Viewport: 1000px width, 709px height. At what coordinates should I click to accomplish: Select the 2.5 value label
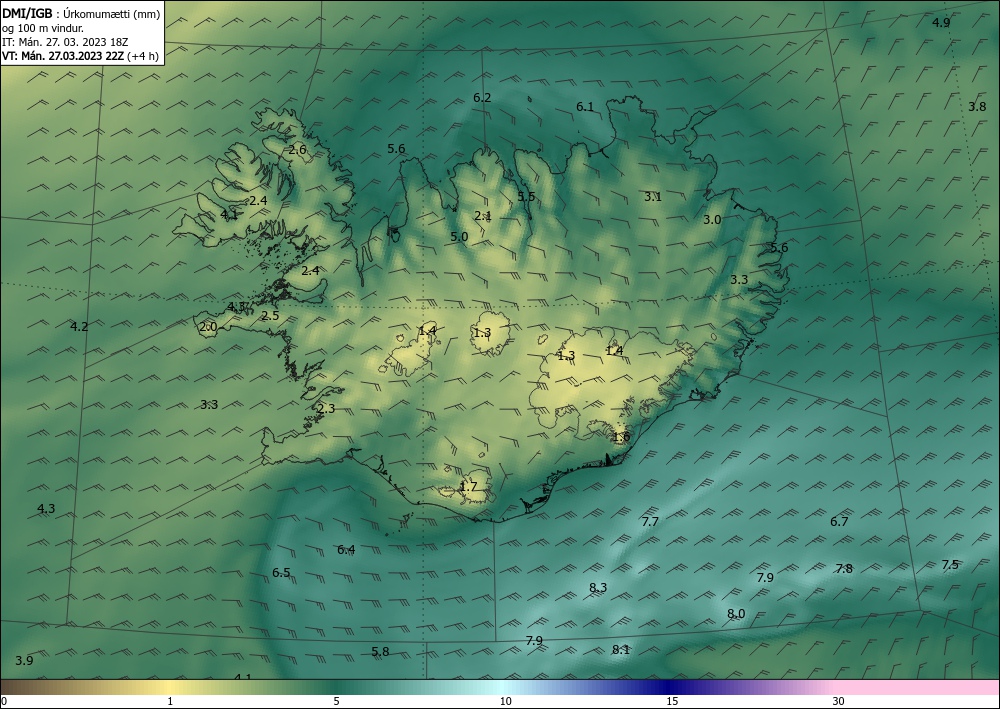tap(270, 316)
